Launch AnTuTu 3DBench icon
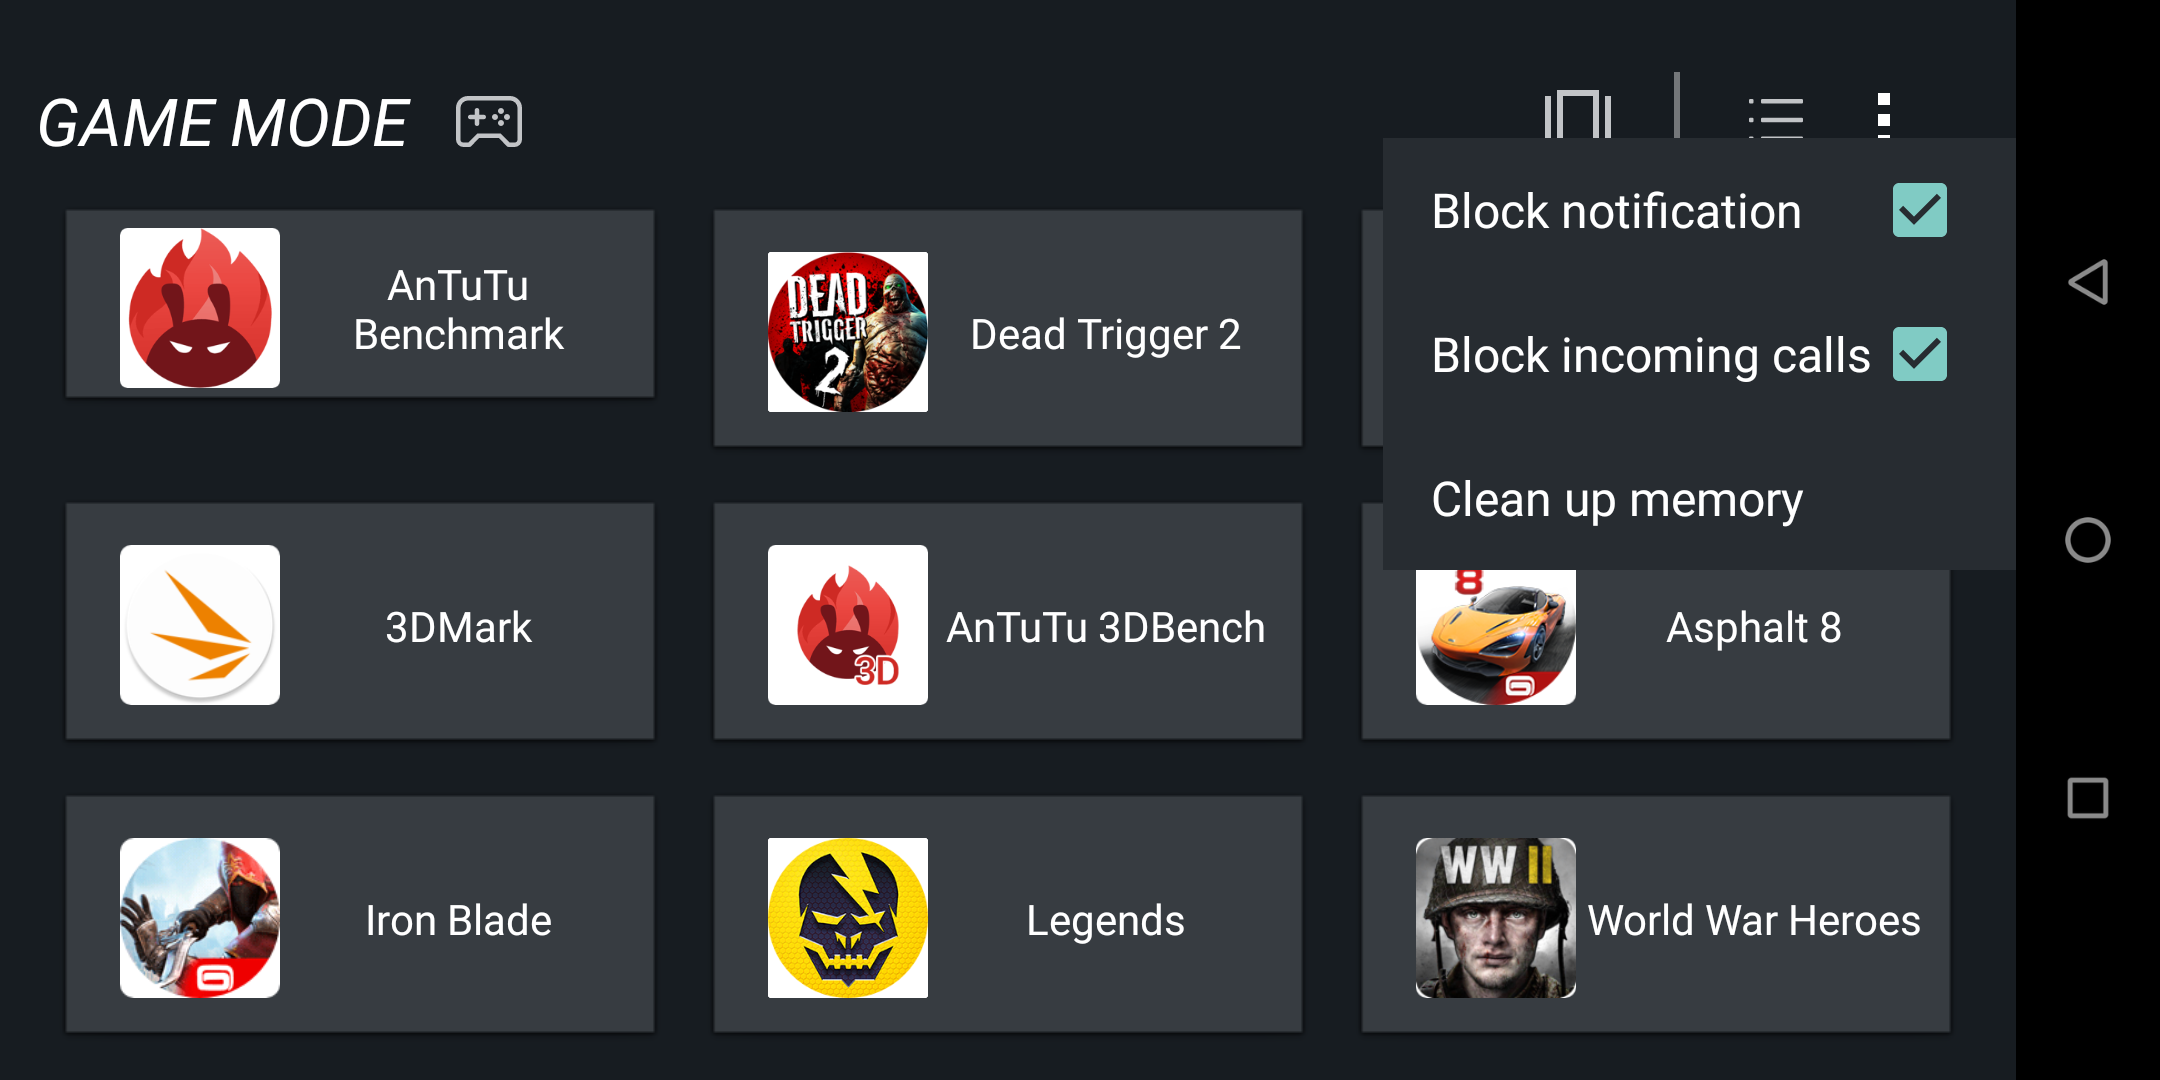This screenshot has height=1080, width=2160. pos(847,625)
